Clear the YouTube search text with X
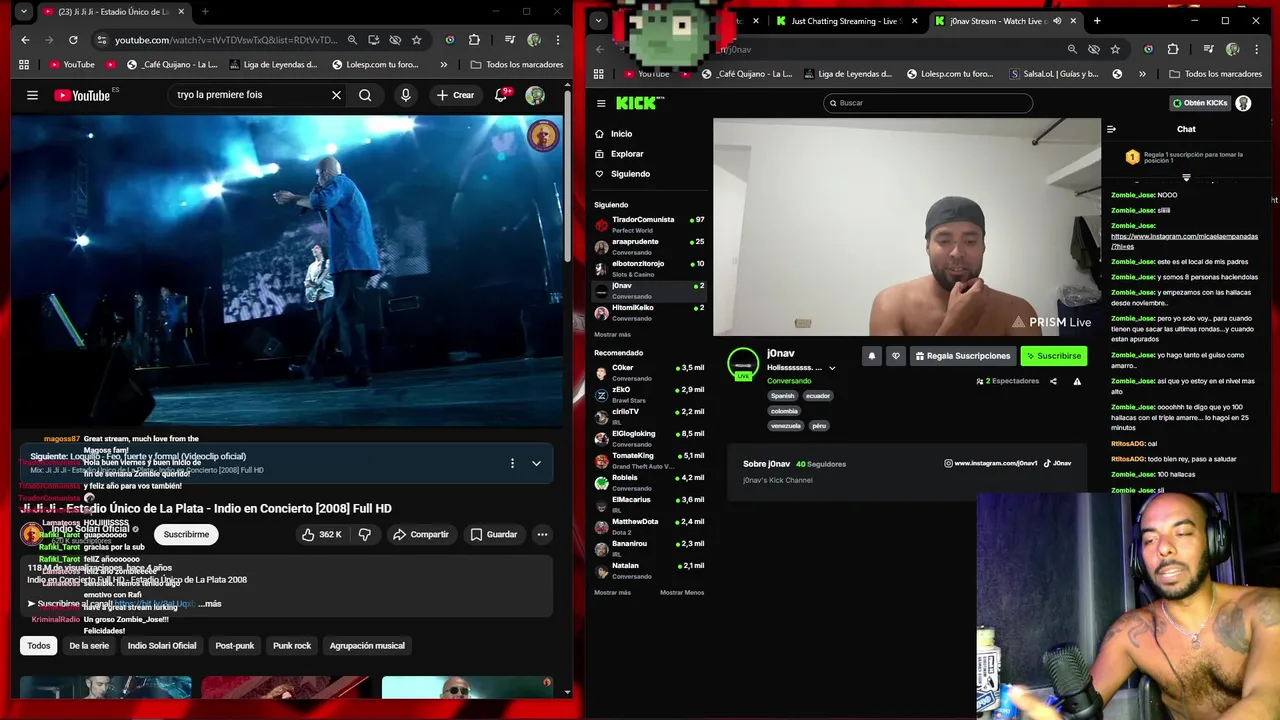The image size is (1280, 720). pos(336,95)
